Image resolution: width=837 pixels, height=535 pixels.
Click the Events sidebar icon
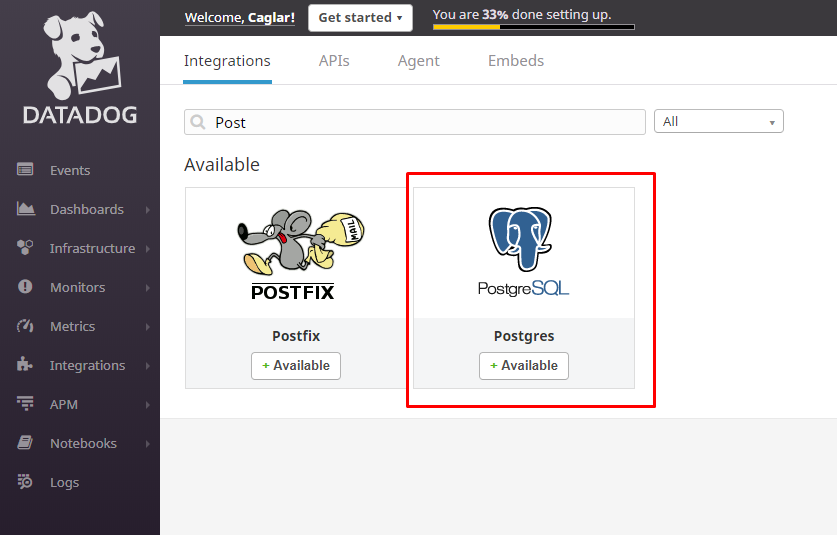[x=25, y=170]
